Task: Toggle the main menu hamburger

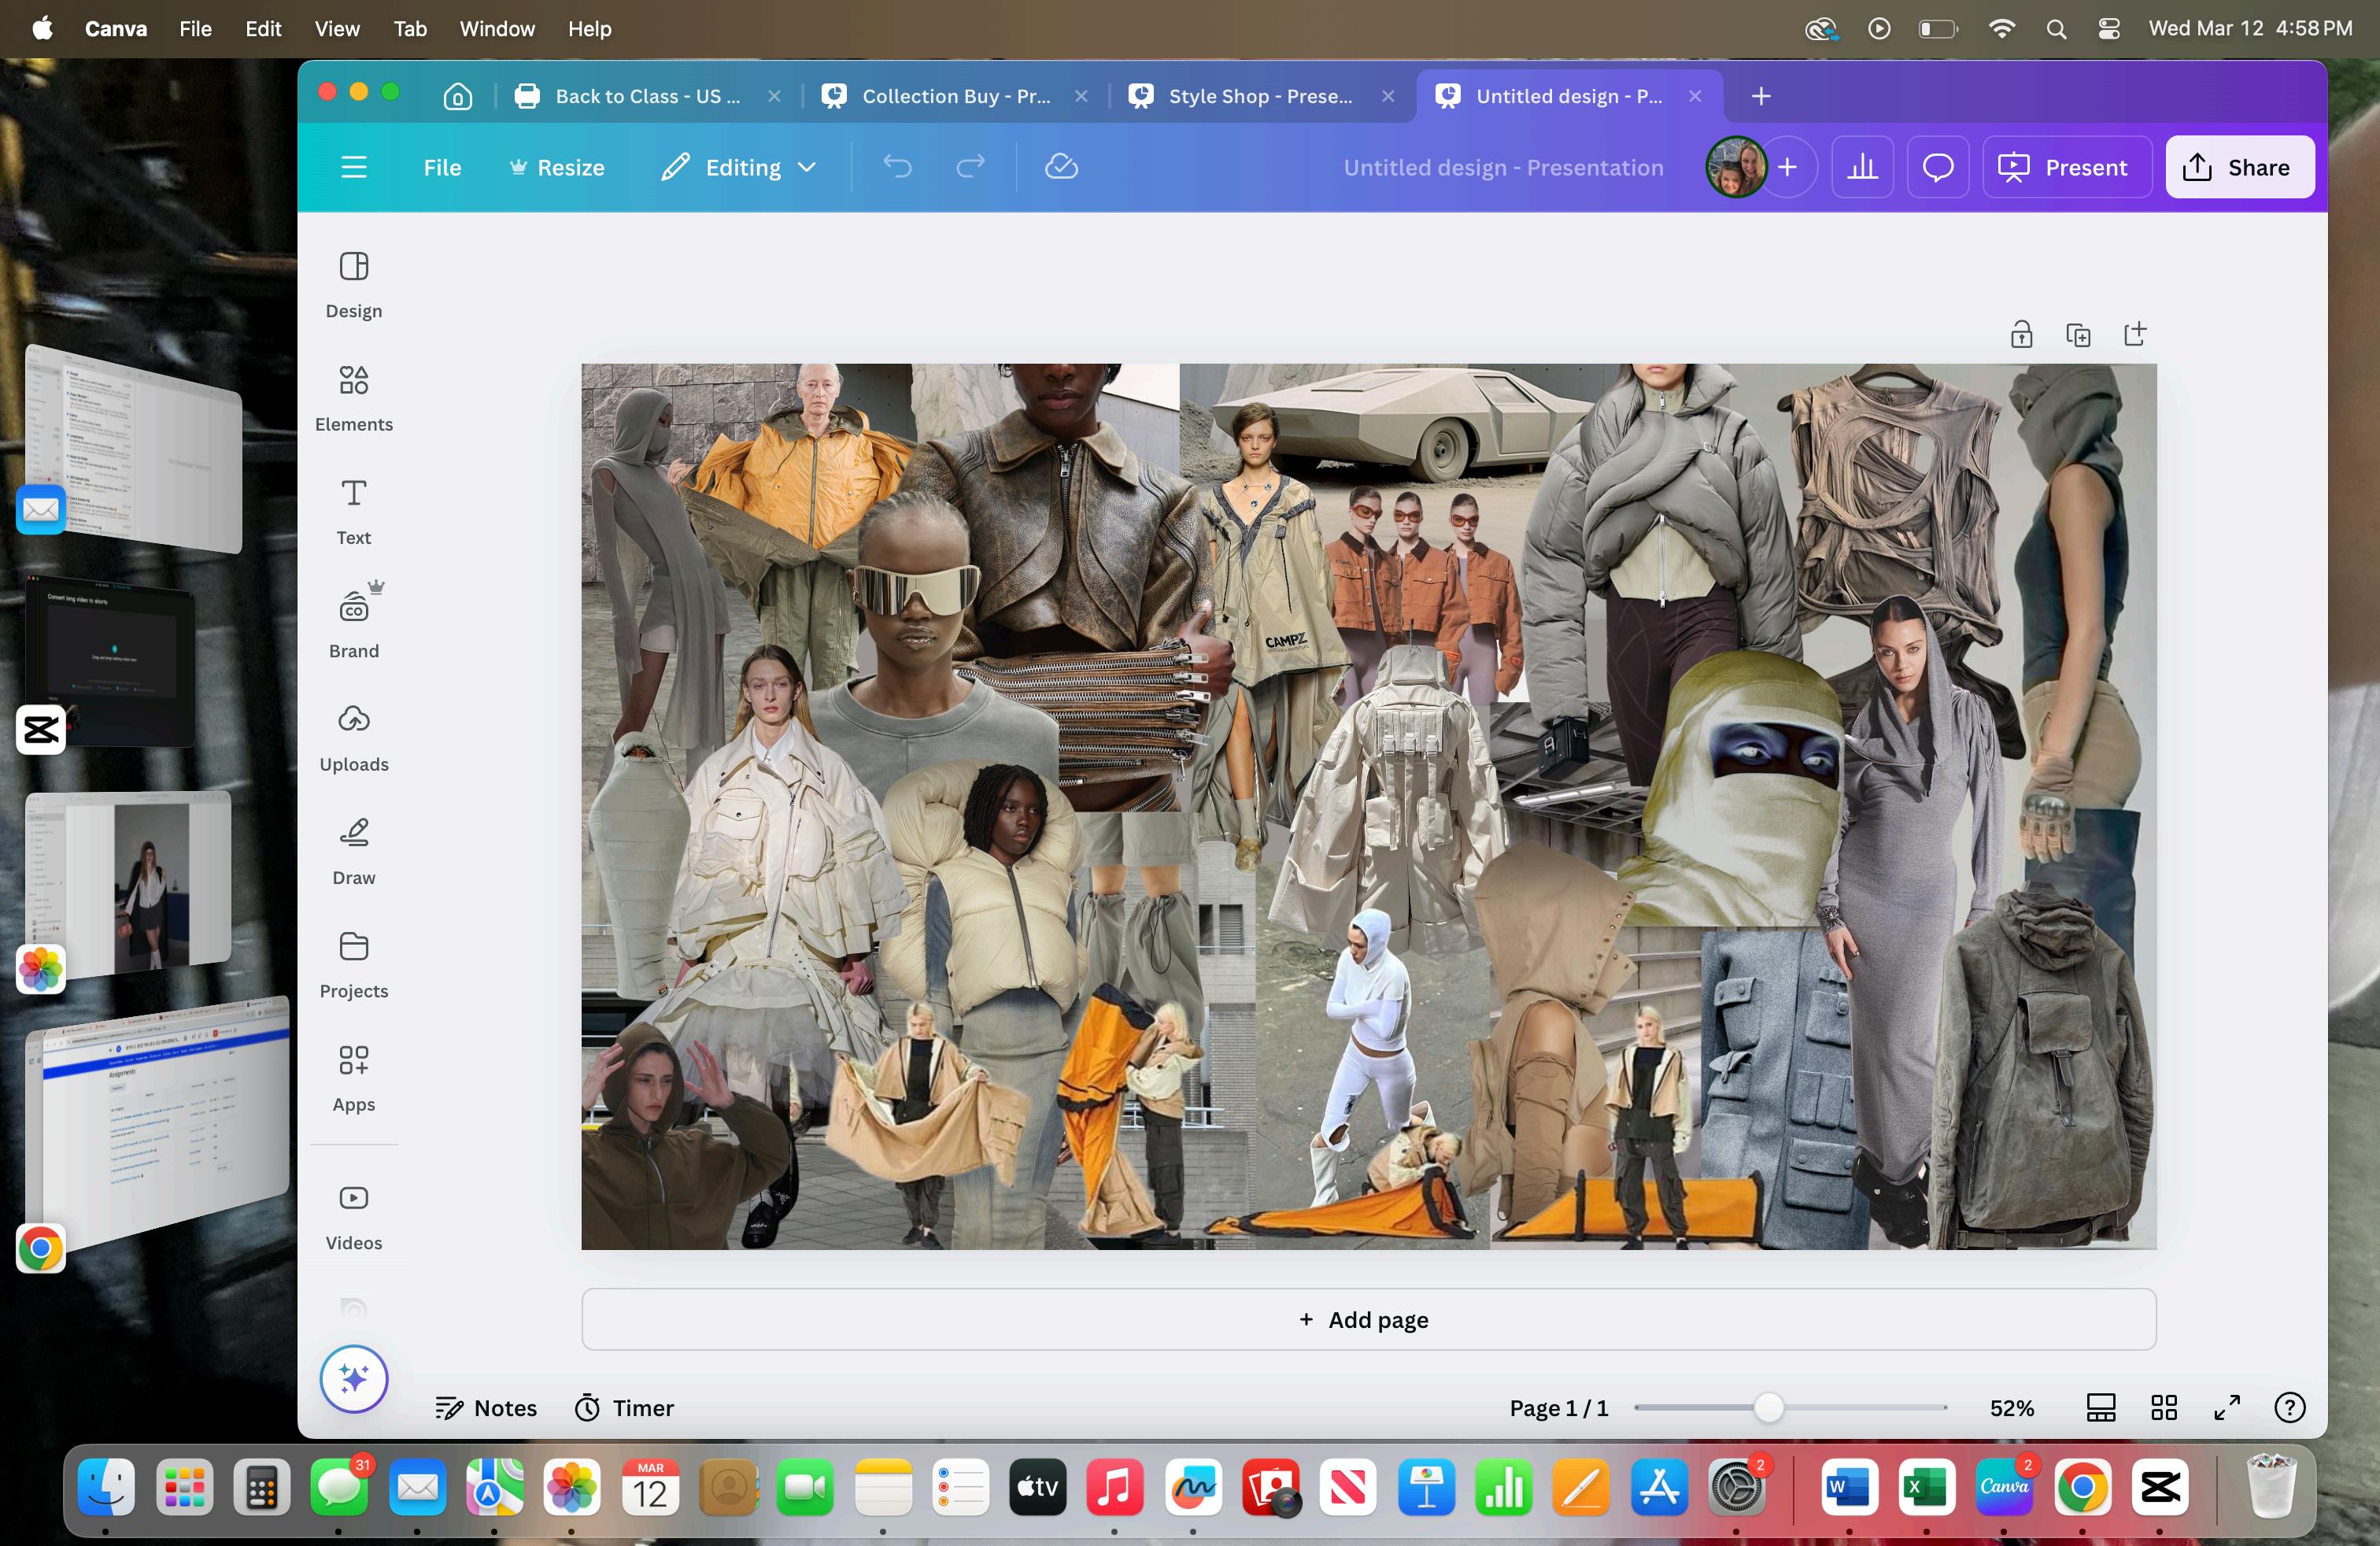Action: click(353, 167)
